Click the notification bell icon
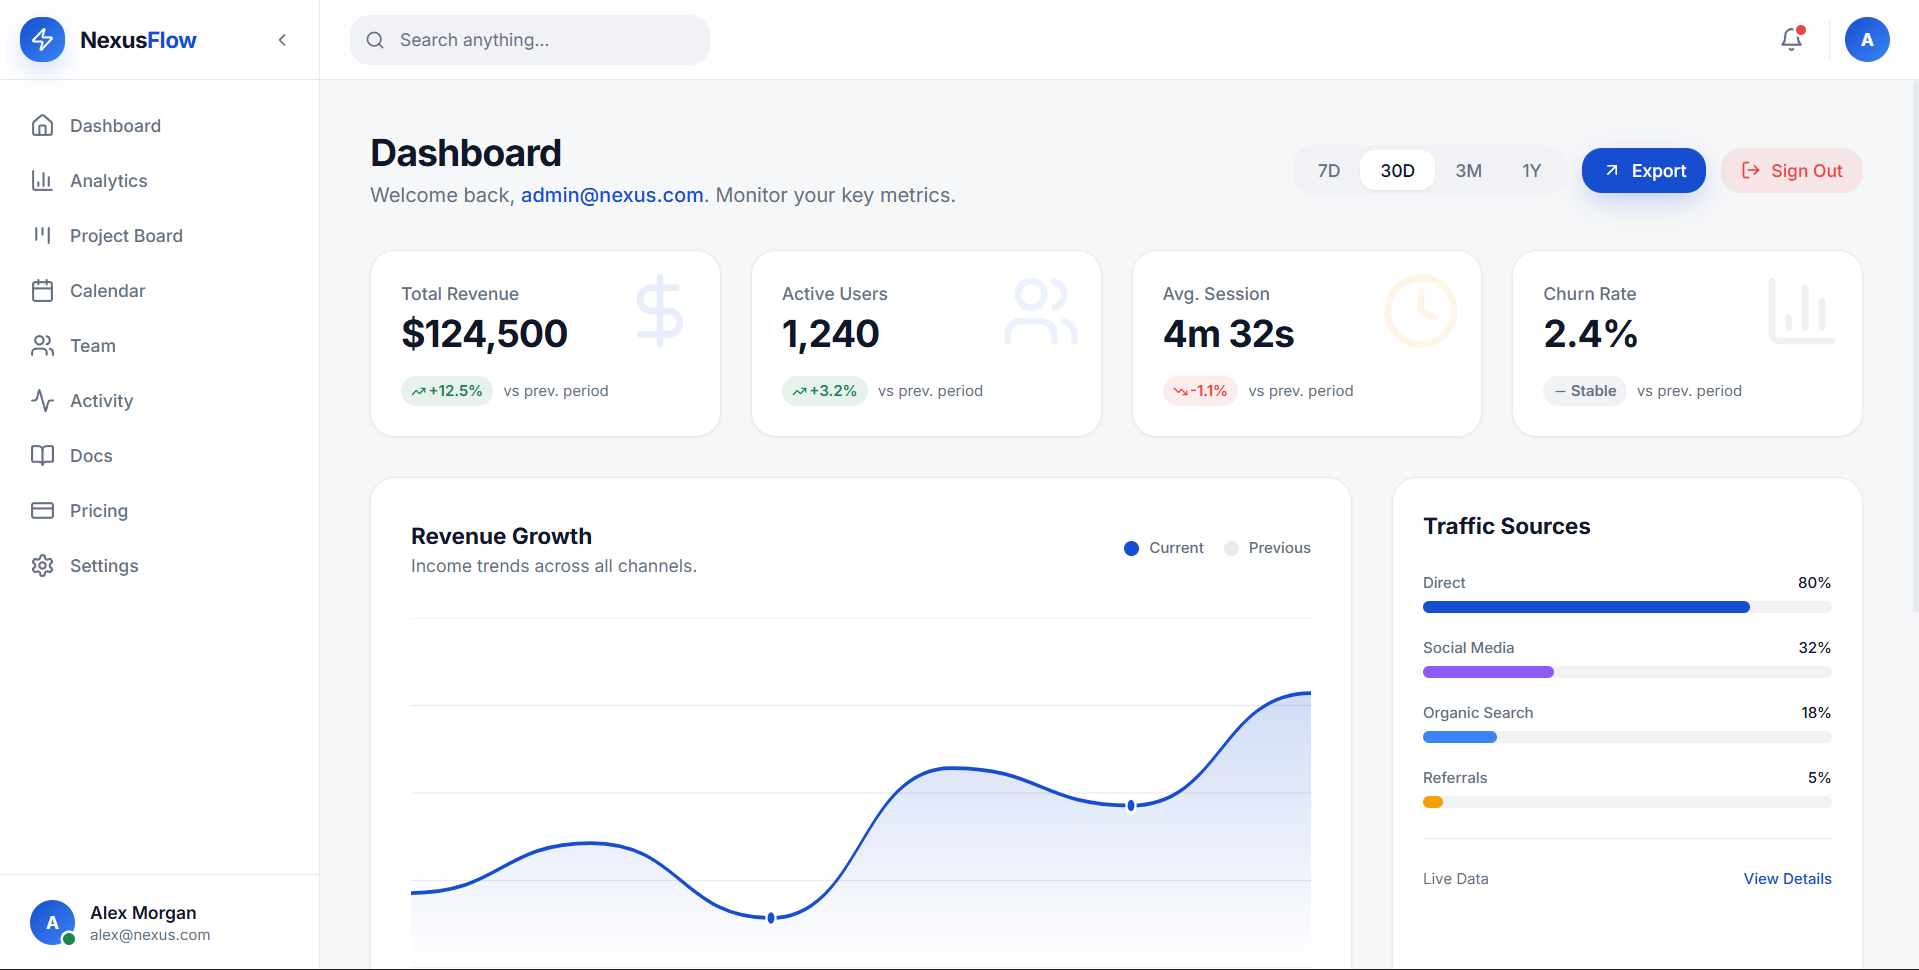Screen dimensions: 1919x970 pyautogui.click(x=1791, y=40)
